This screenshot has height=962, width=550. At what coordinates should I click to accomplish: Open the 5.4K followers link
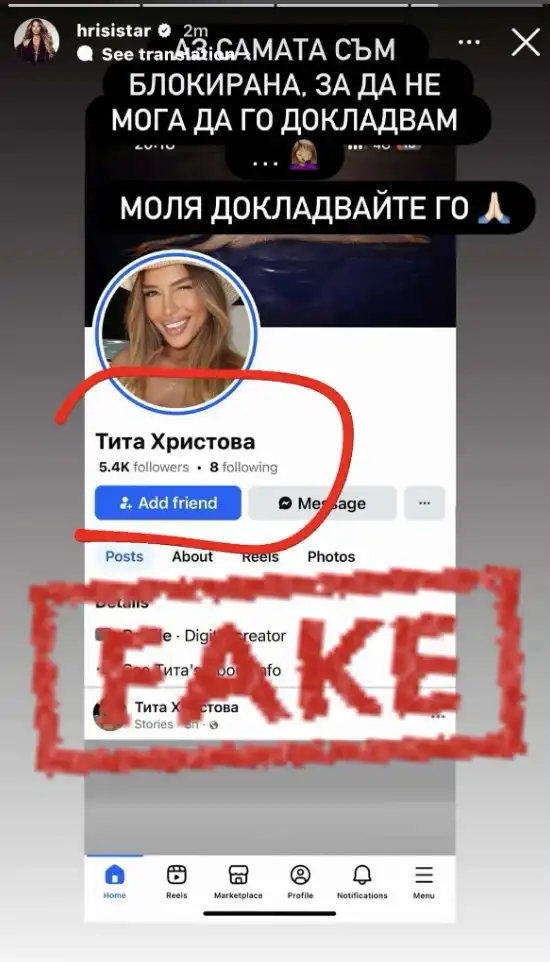tap(144, 468)
